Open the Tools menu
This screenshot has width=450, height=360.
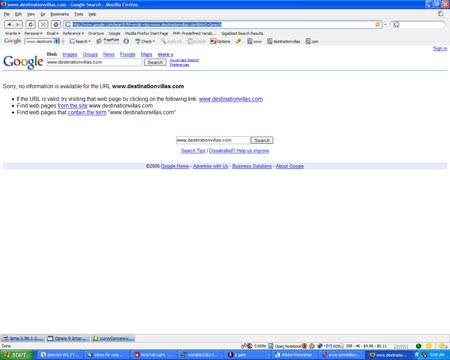click(x=79, y=14)
